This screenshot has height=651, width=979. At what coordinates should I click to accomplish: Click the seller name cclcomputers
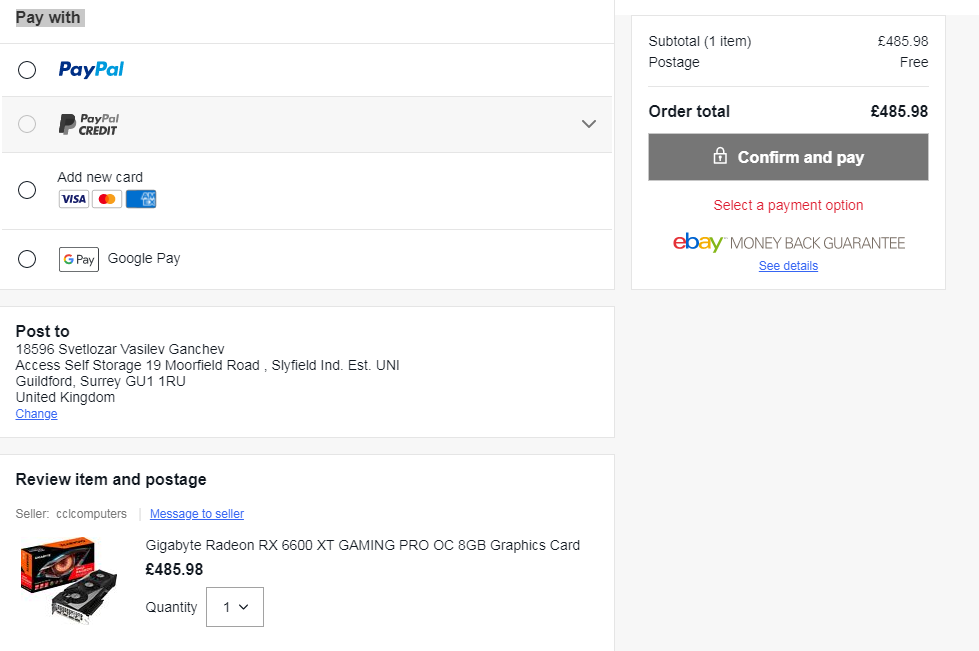(91, 514)
